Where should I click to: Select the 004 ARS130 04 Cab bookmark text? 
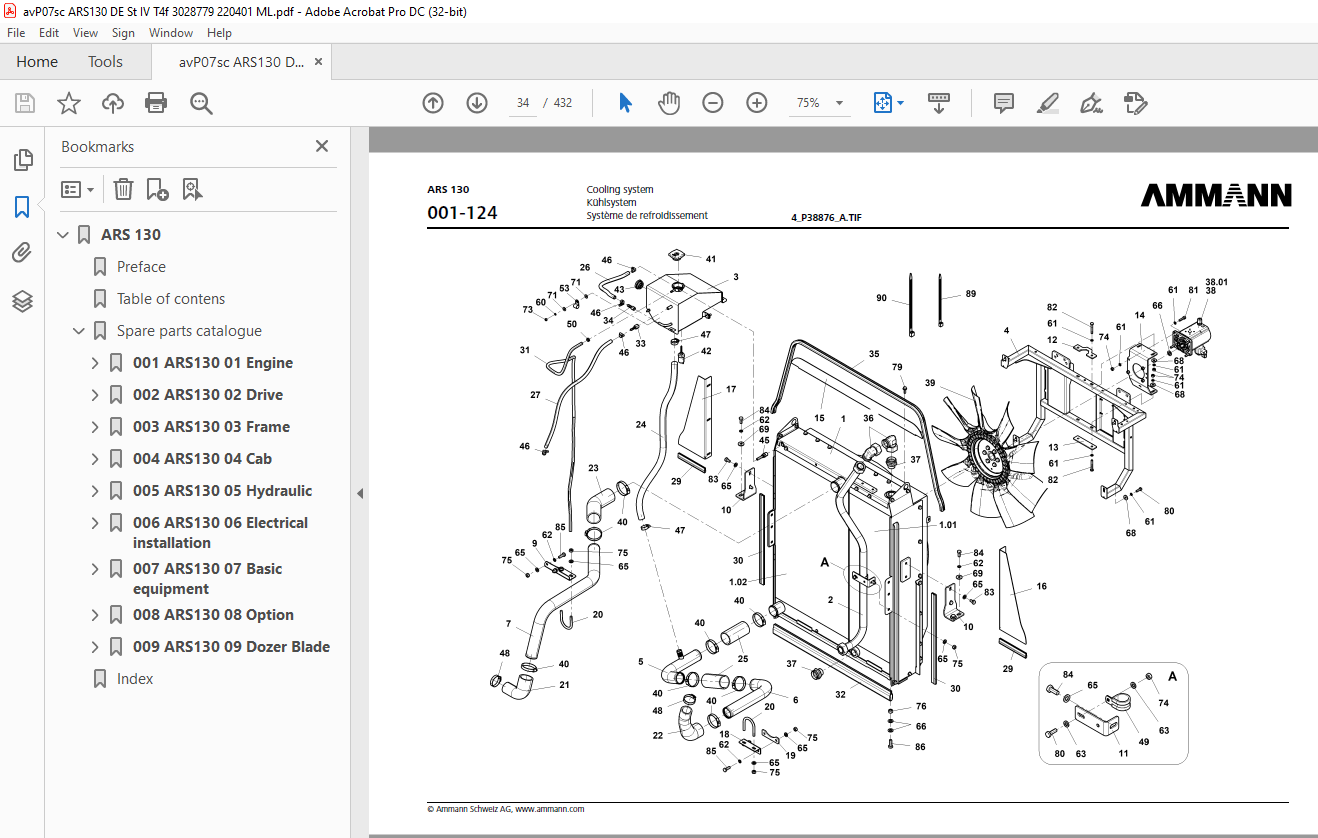pyautogui.click(x=202, y=459)
